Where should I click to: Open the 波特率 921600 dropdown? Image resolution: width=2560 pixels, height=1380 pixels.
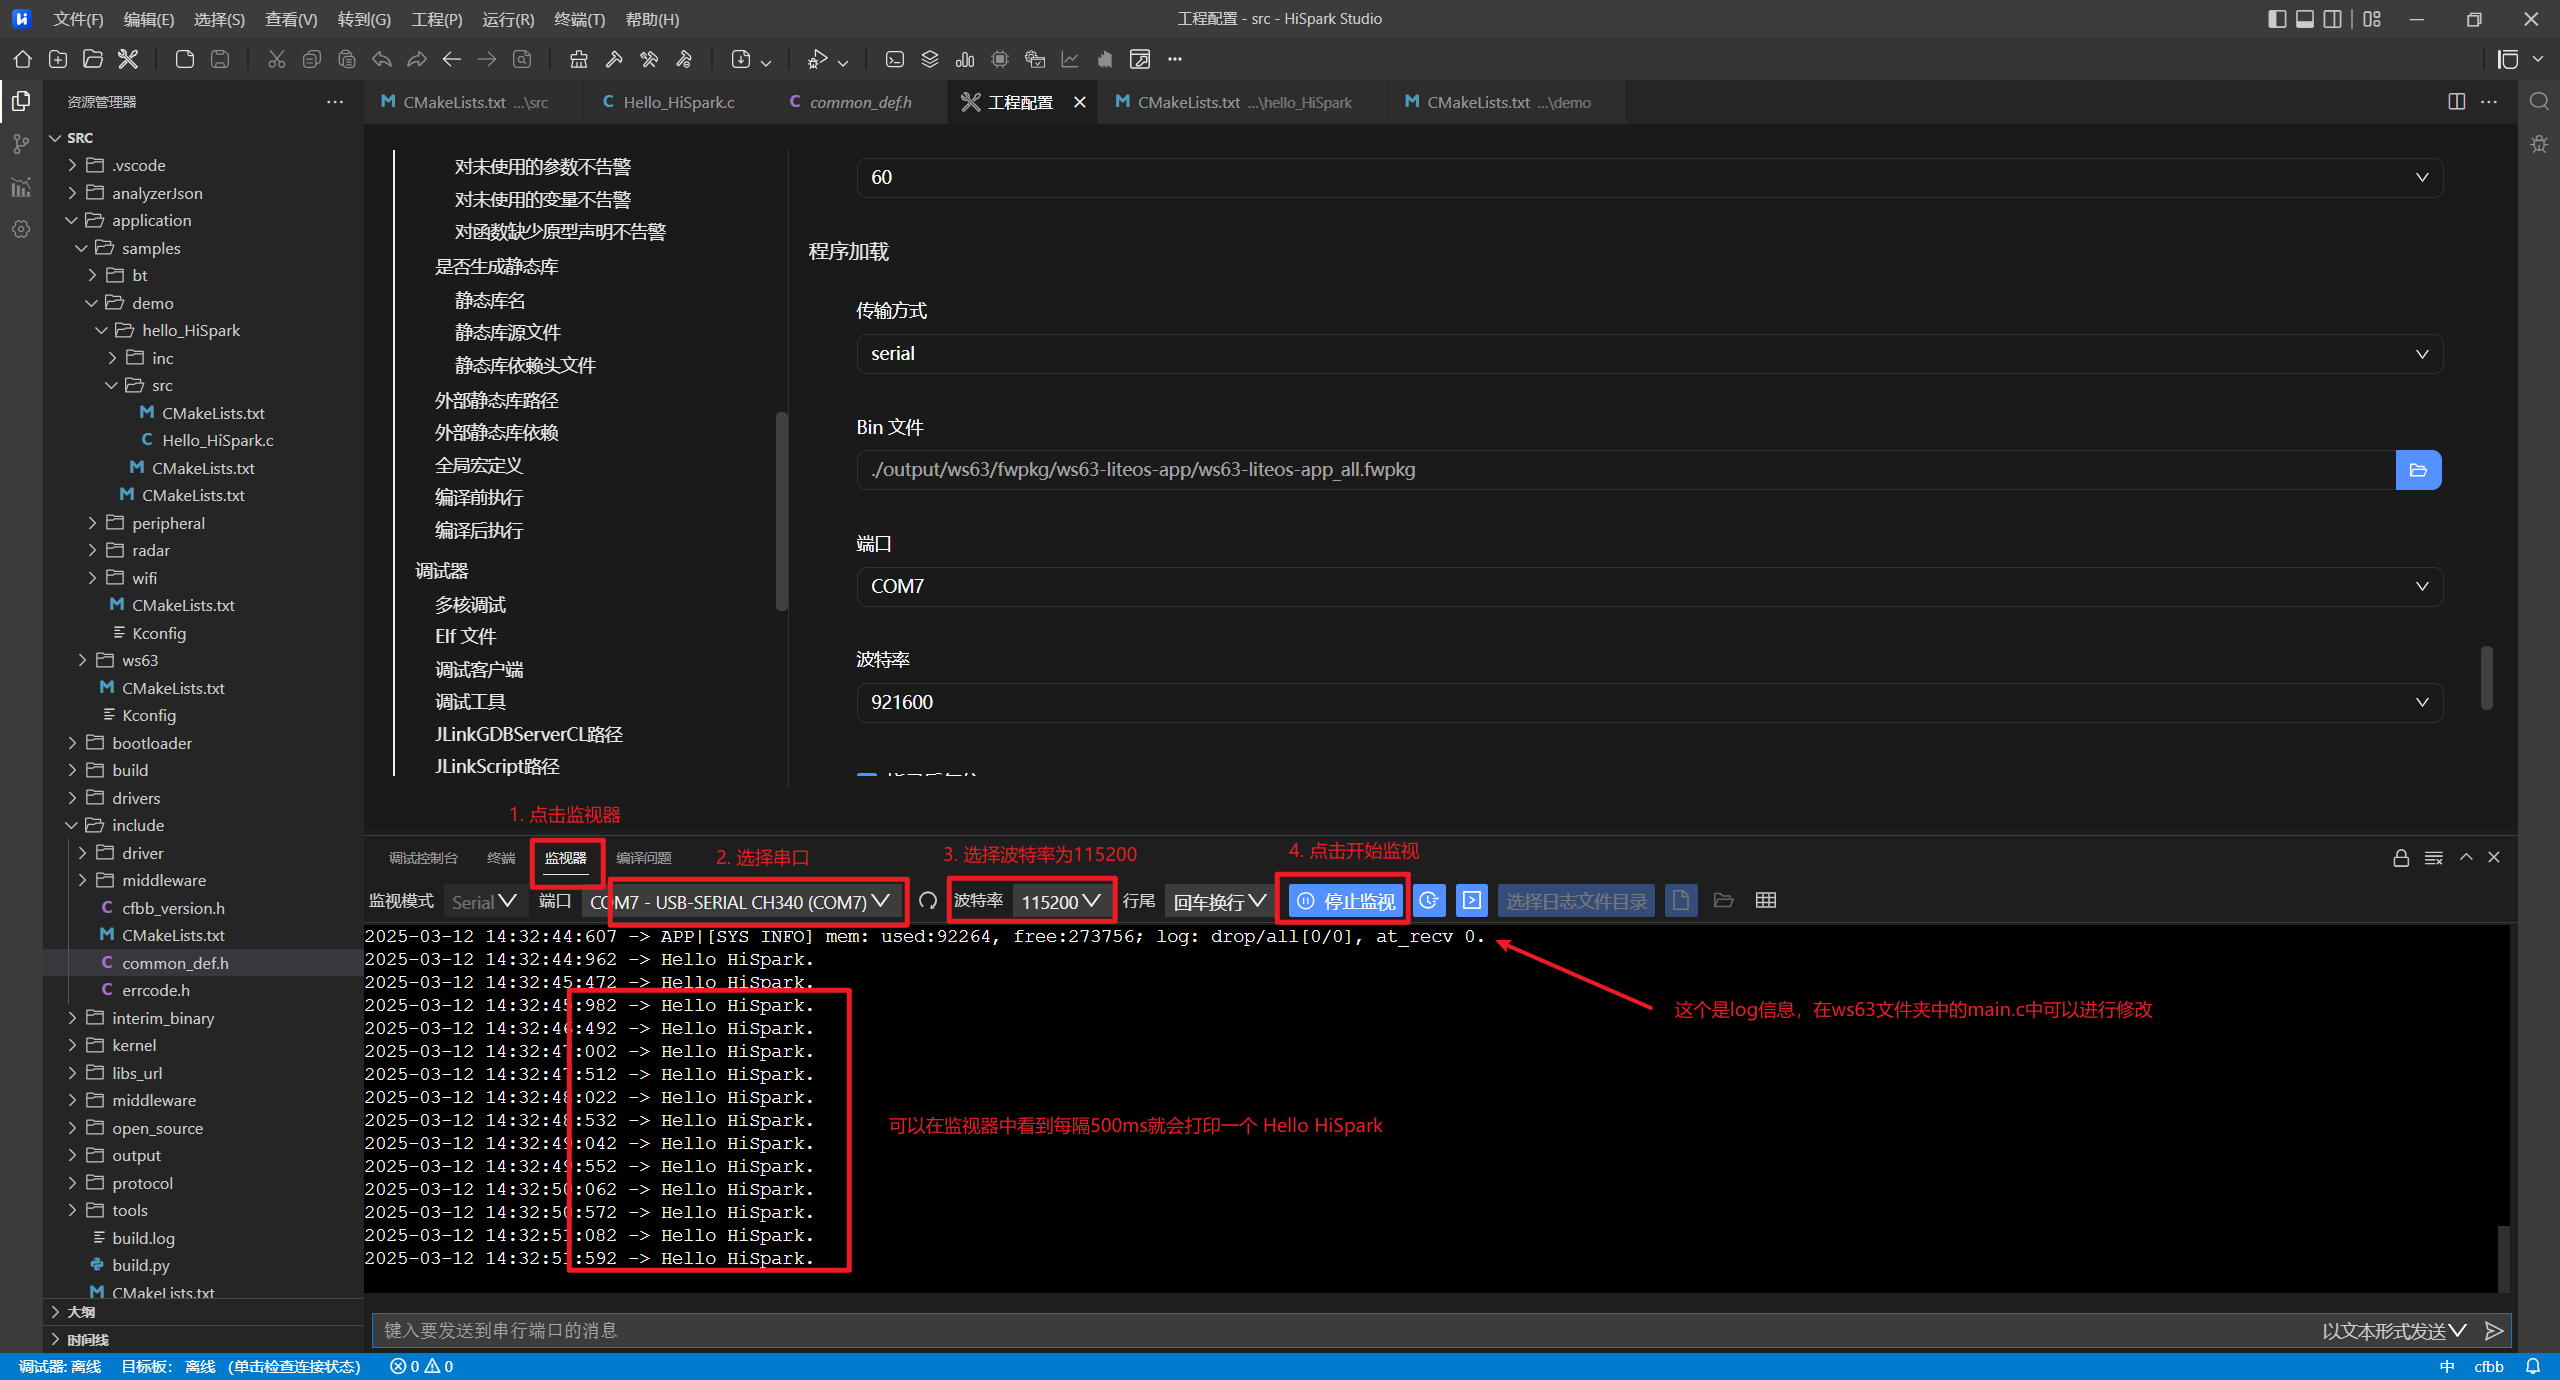coord(1648,702)
